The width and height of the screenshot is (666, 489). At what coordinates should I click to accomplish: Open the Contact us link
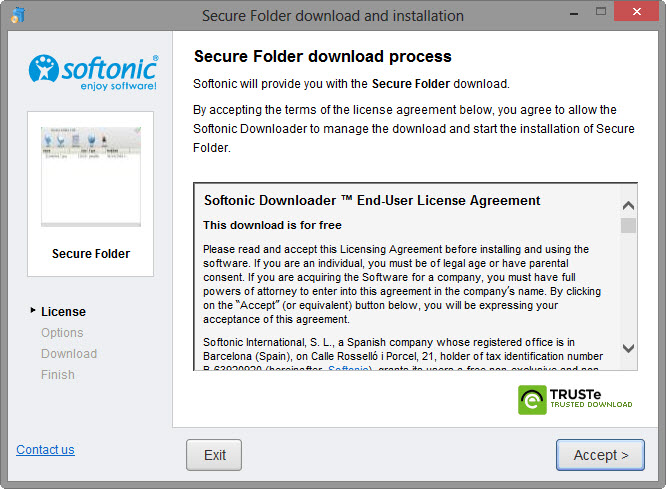click(x=45, y=450)
